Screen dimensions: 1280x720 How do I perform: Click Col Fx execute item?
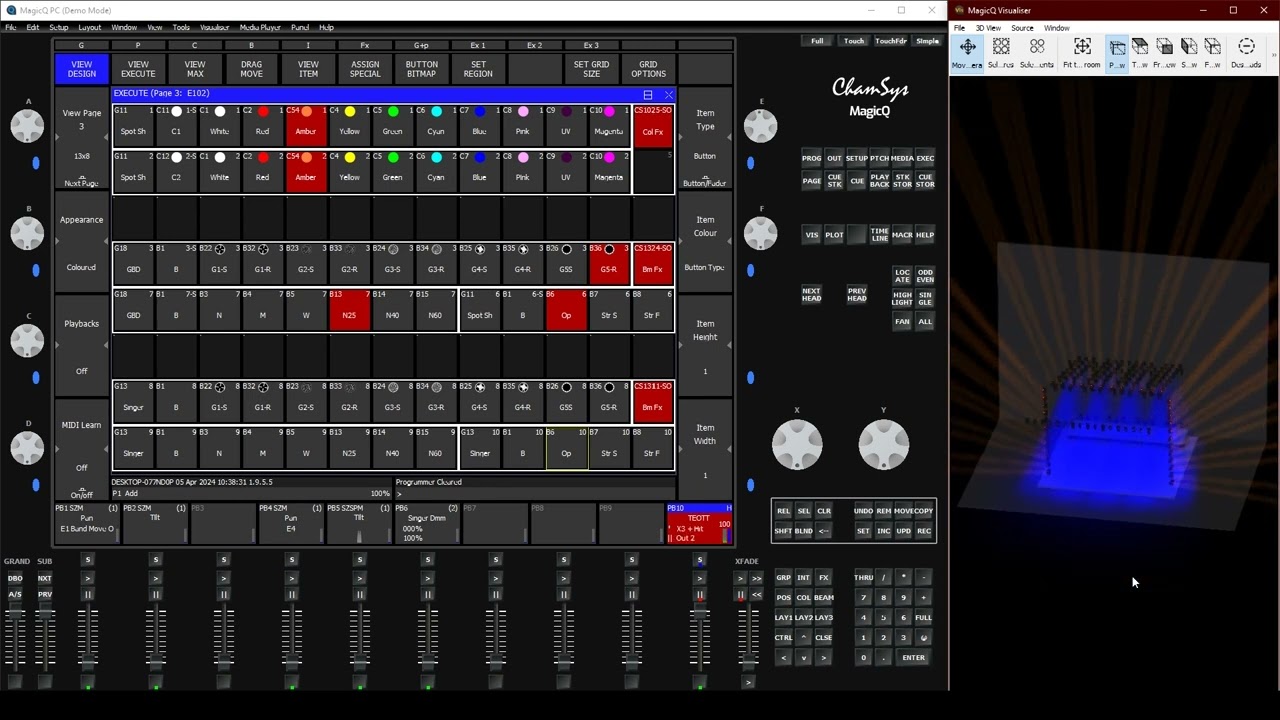coord(653,124)
